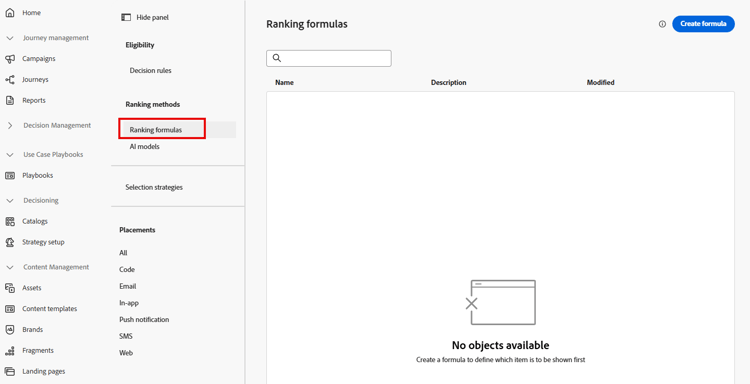750x384 pixels.
Task: Click into the ranking formulas search field
Action: (x=329, y=58)
